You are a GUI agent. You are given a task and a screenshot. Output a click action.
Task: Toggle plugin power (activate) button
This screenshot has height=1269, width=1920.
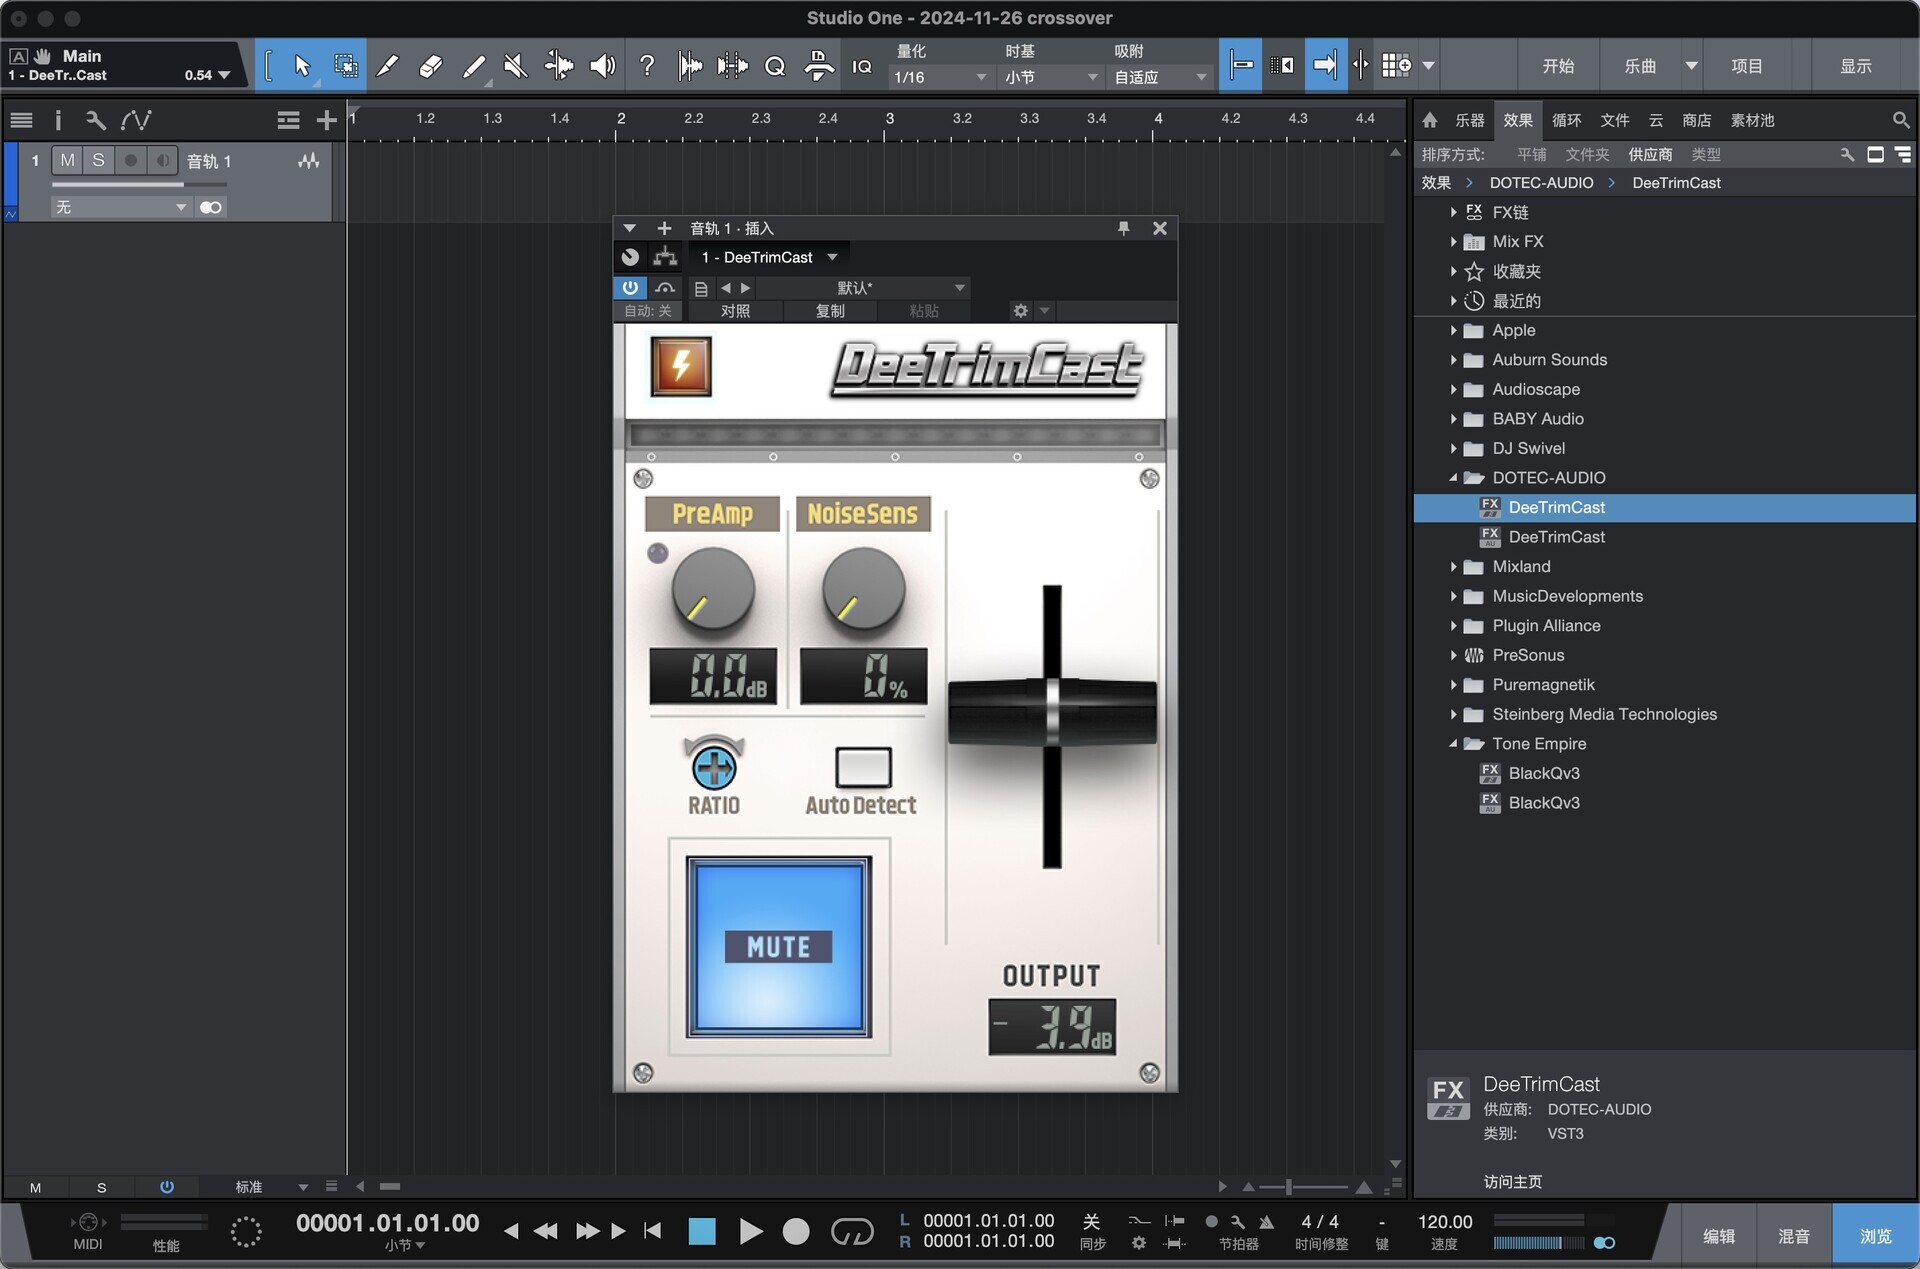point(630,288)
